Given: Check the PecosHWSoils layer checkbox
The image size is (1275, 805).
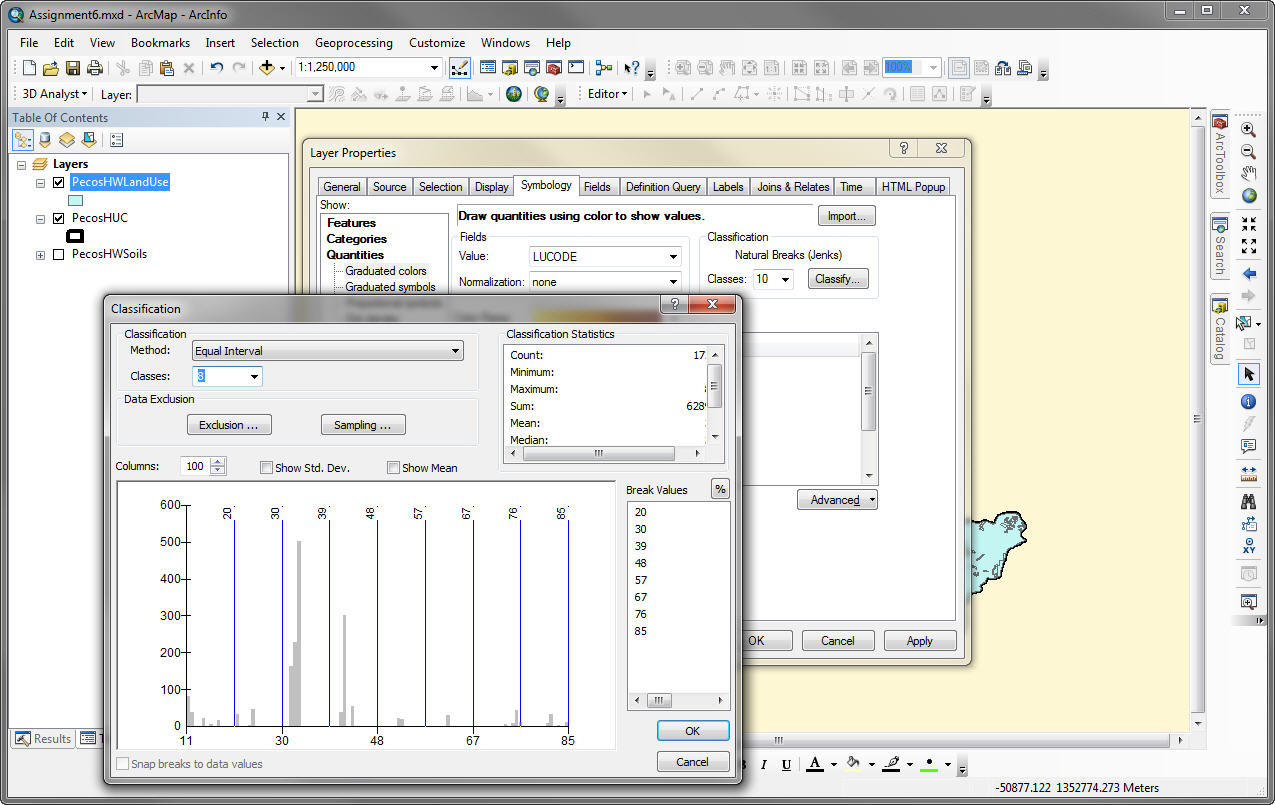Looking at the screenshot, I should coord(58,254).
